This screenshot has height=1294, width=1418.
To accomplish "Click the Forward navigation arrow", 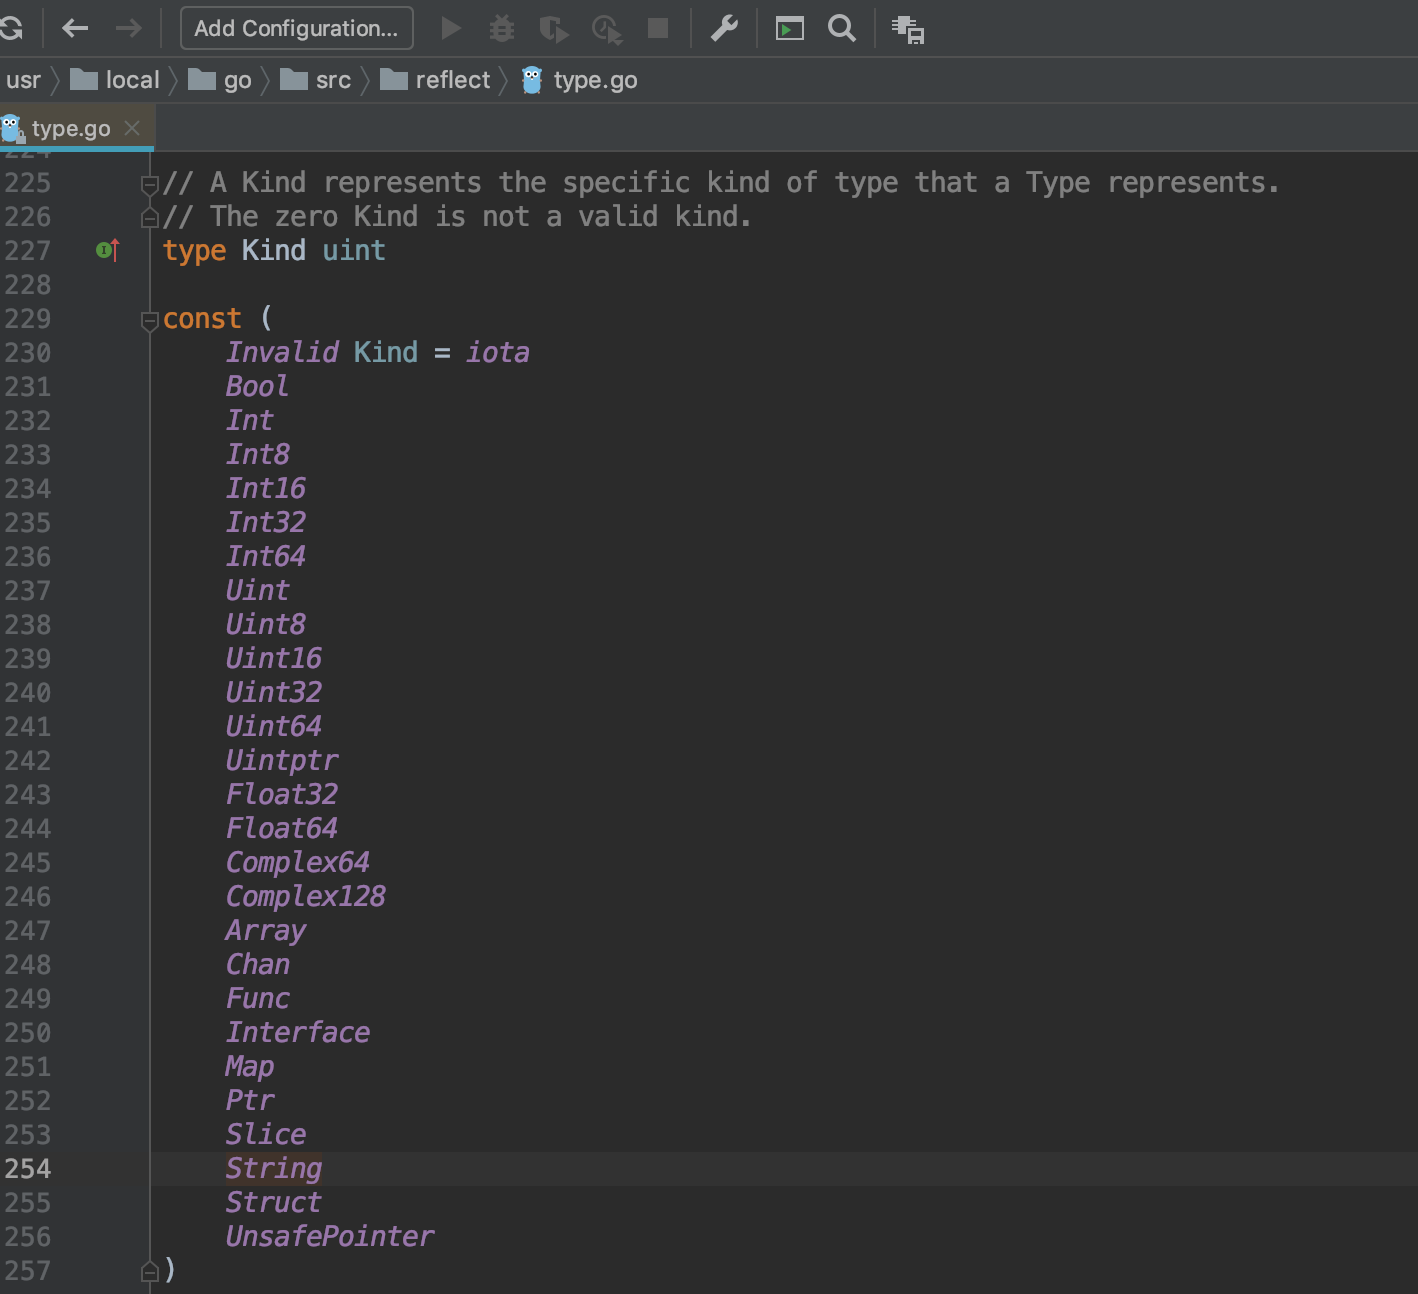I will 128,28.
